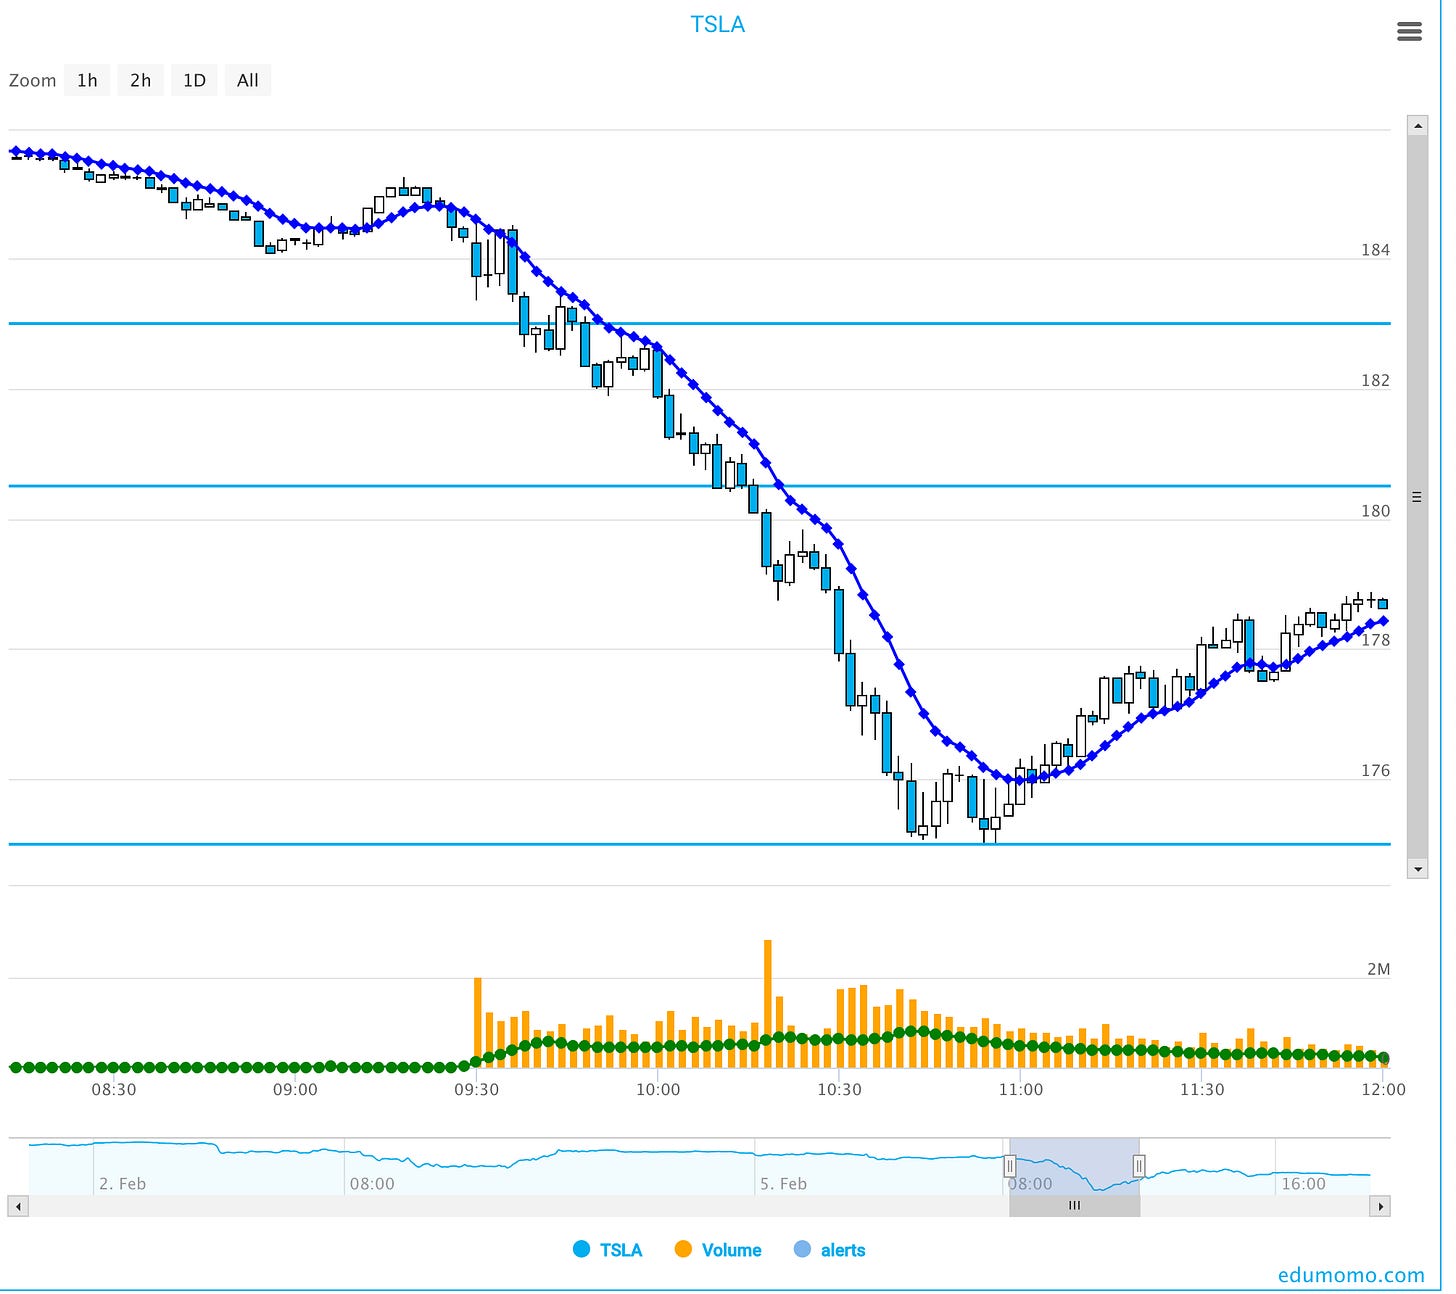Screen dimensions: 1456x1294
Task: Select the All zoom range button
Action: pyautogui.click(x=248, y=80)
